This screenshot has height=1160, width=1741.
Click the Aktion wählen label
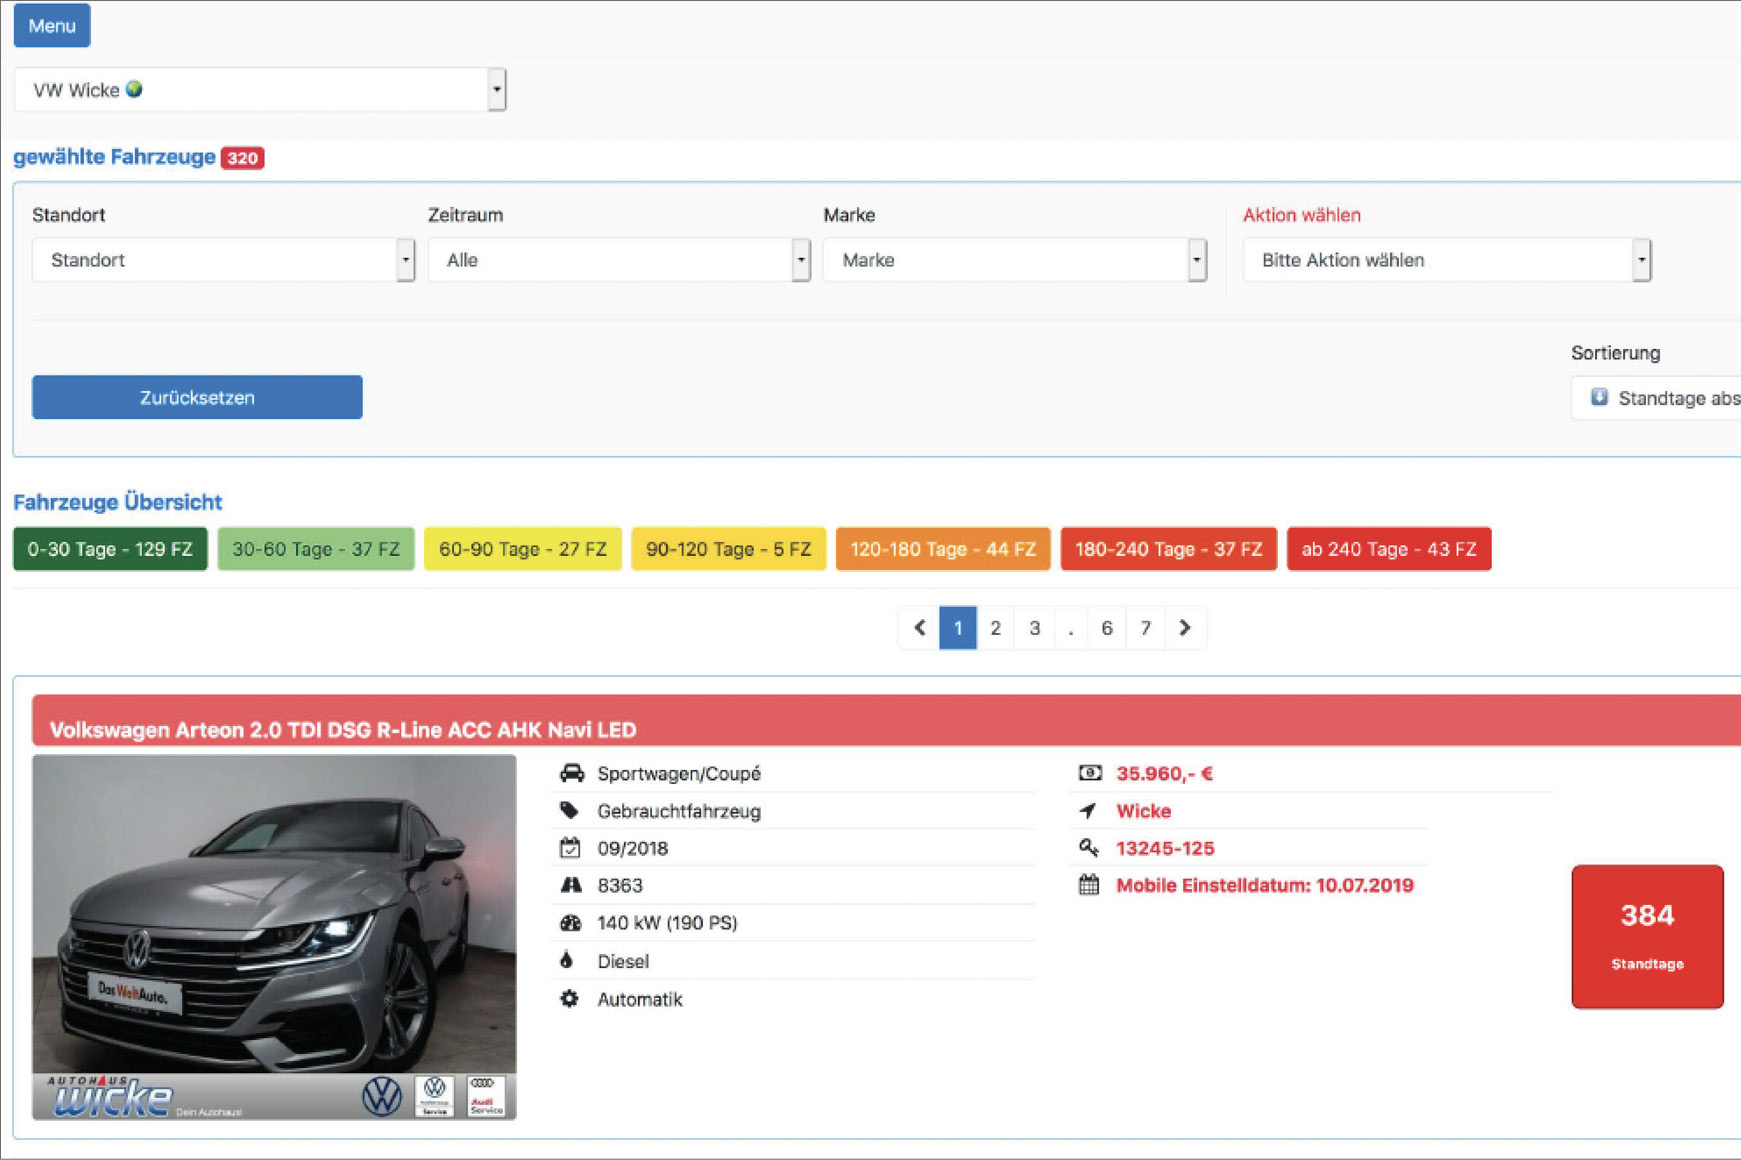(1302, 215)
